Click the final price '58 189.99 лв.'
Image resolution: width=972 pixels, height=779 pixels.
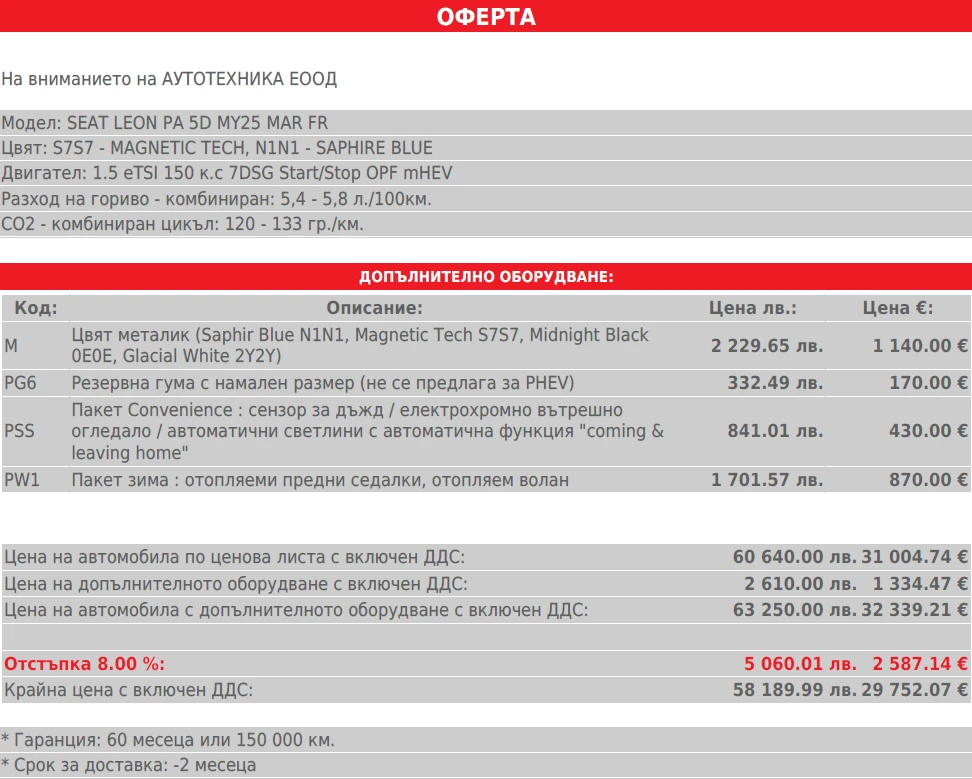[x=795, y=690]
